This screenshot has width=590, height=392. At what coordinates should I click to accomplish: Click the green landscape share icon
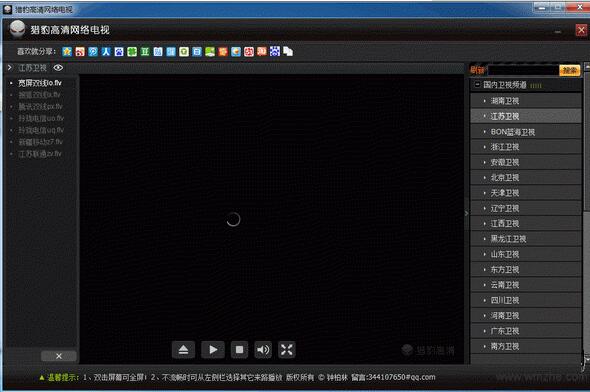point(210,52)
